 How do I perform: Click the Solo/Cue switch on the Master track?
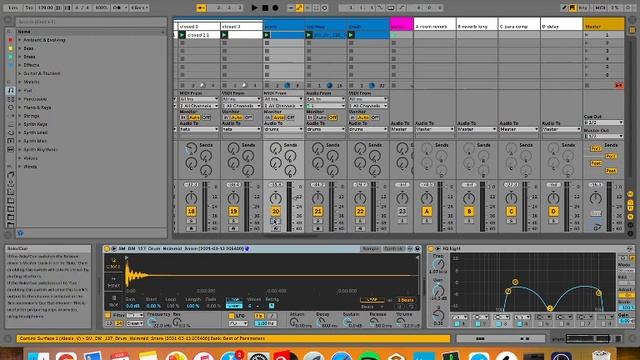click(x=596, y=213)
